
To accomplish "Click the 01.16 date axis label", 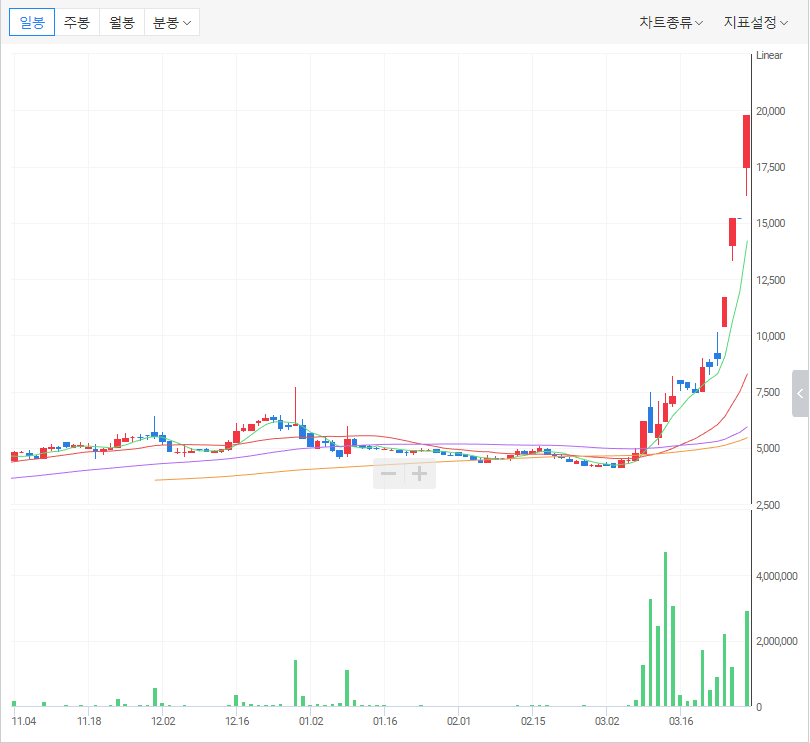I will coord(385,721).
